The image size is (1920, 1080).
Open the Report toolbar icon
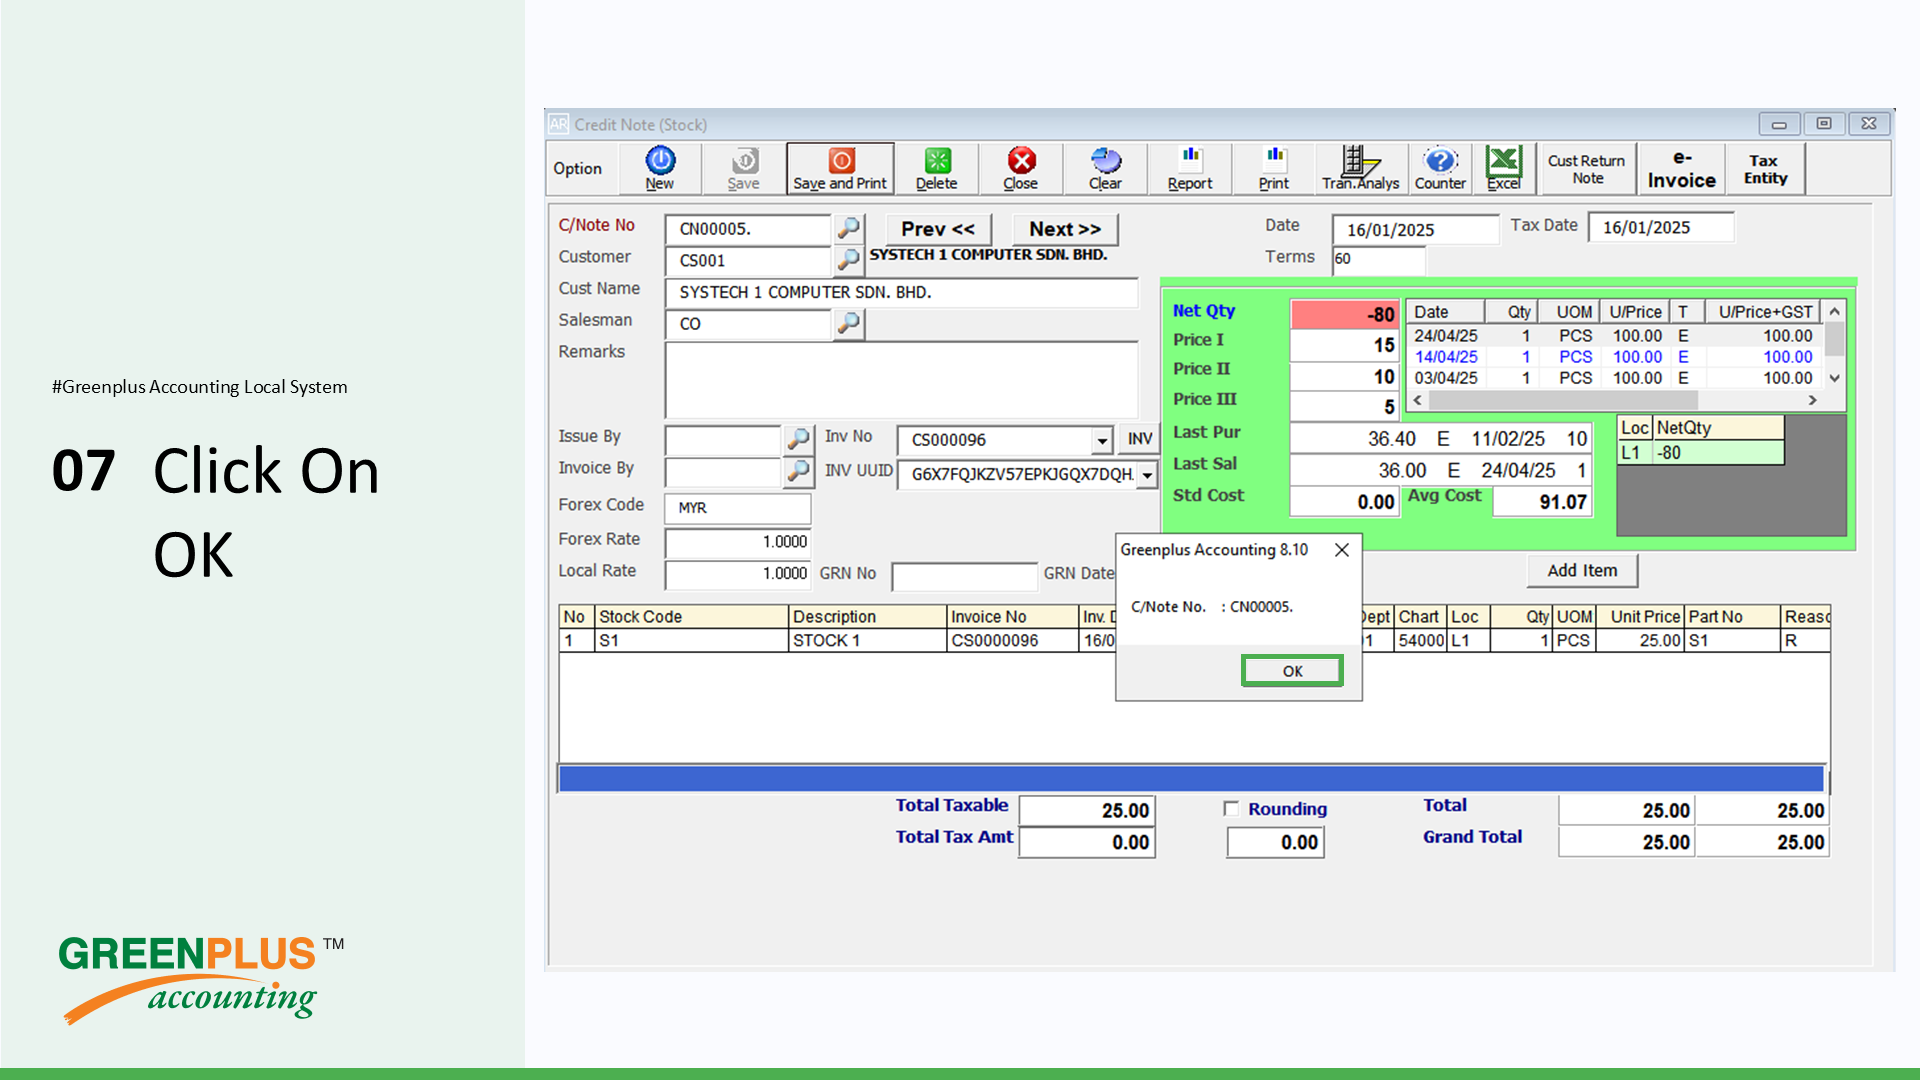(1190, 168)
